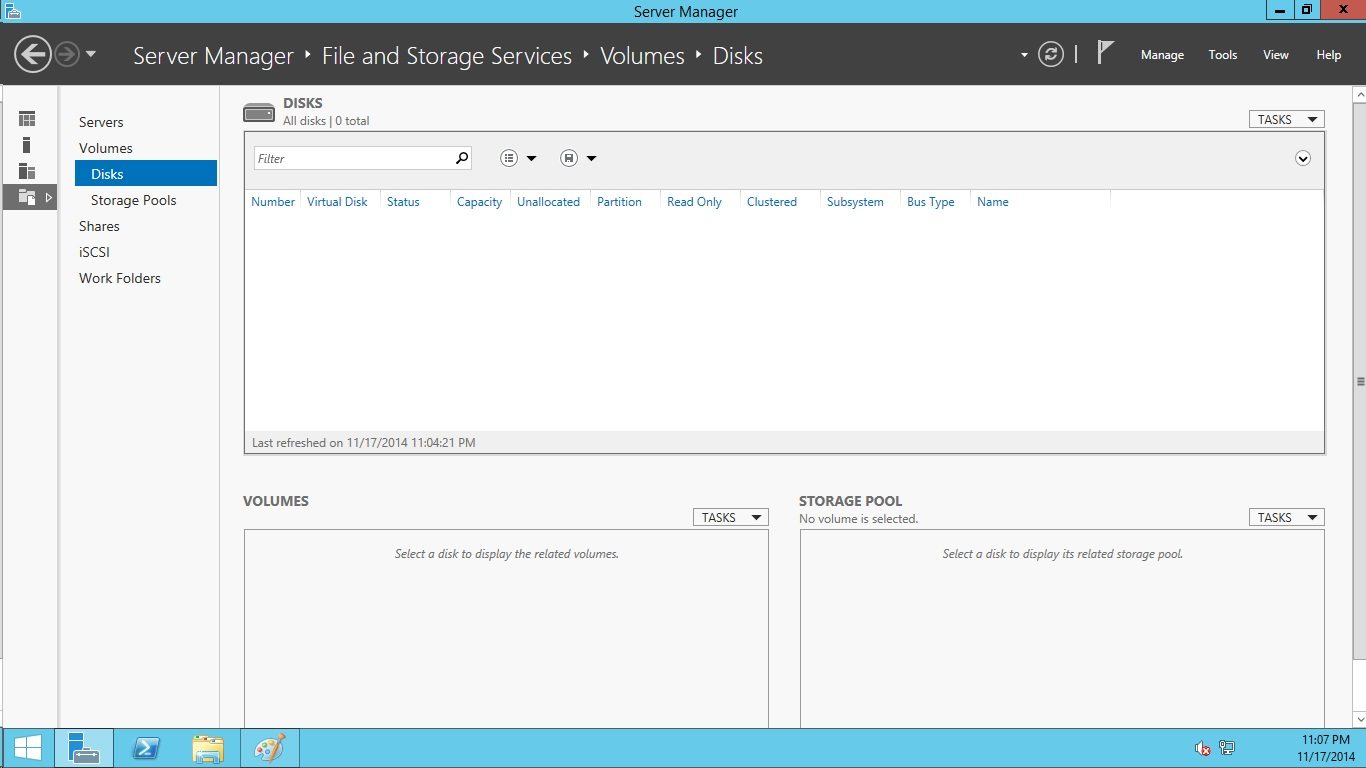This screenshot has width=1366, height=768.
Task: Open the Dashboard icon in the left rail
Action: [27, 119]
